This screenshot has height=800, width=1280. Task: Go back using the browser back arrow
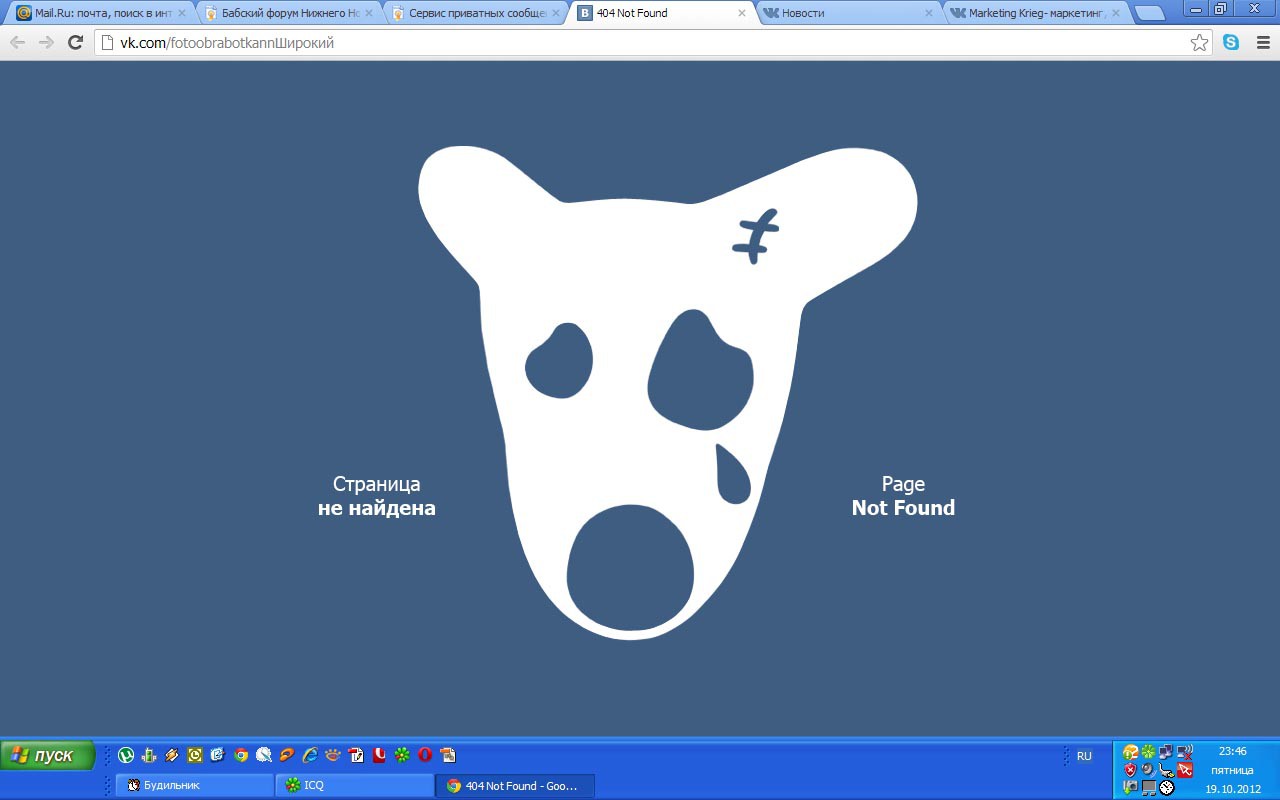[x=17, y=43]
